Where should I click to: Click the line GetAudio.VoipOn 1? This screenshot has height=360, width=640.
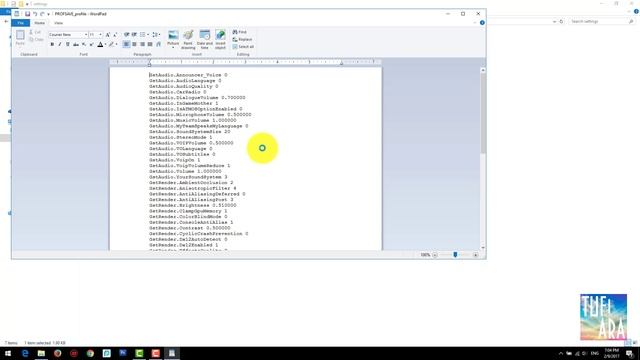pos(175,160)
